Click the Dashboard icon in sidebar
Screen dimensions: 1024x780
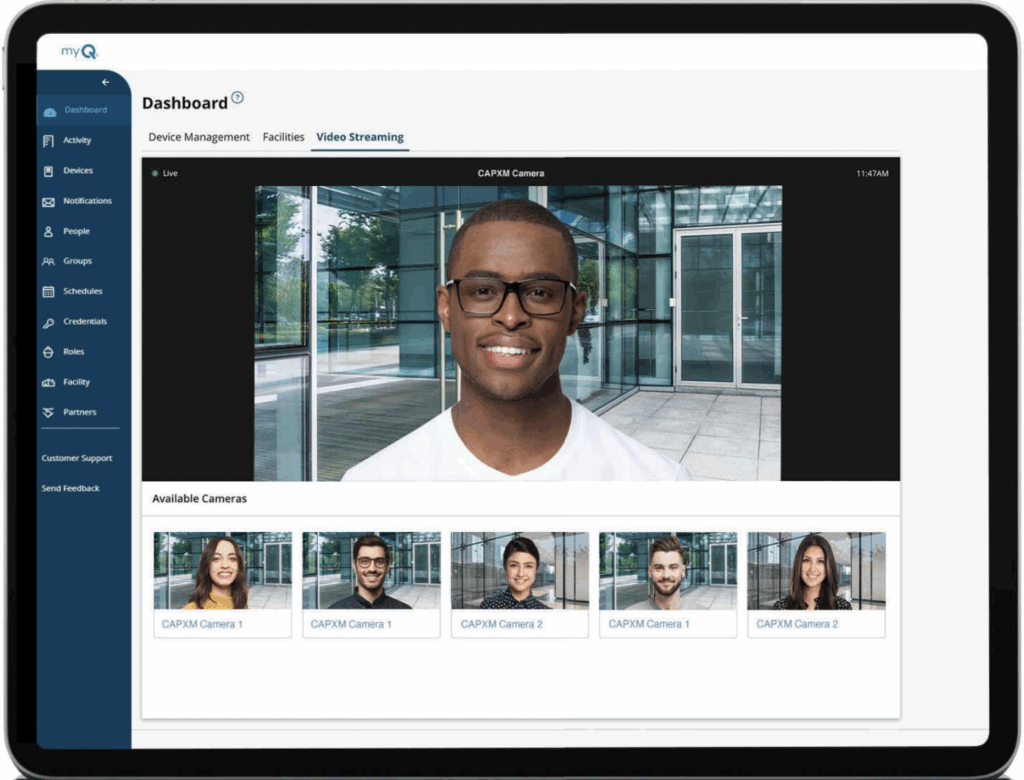49,111
